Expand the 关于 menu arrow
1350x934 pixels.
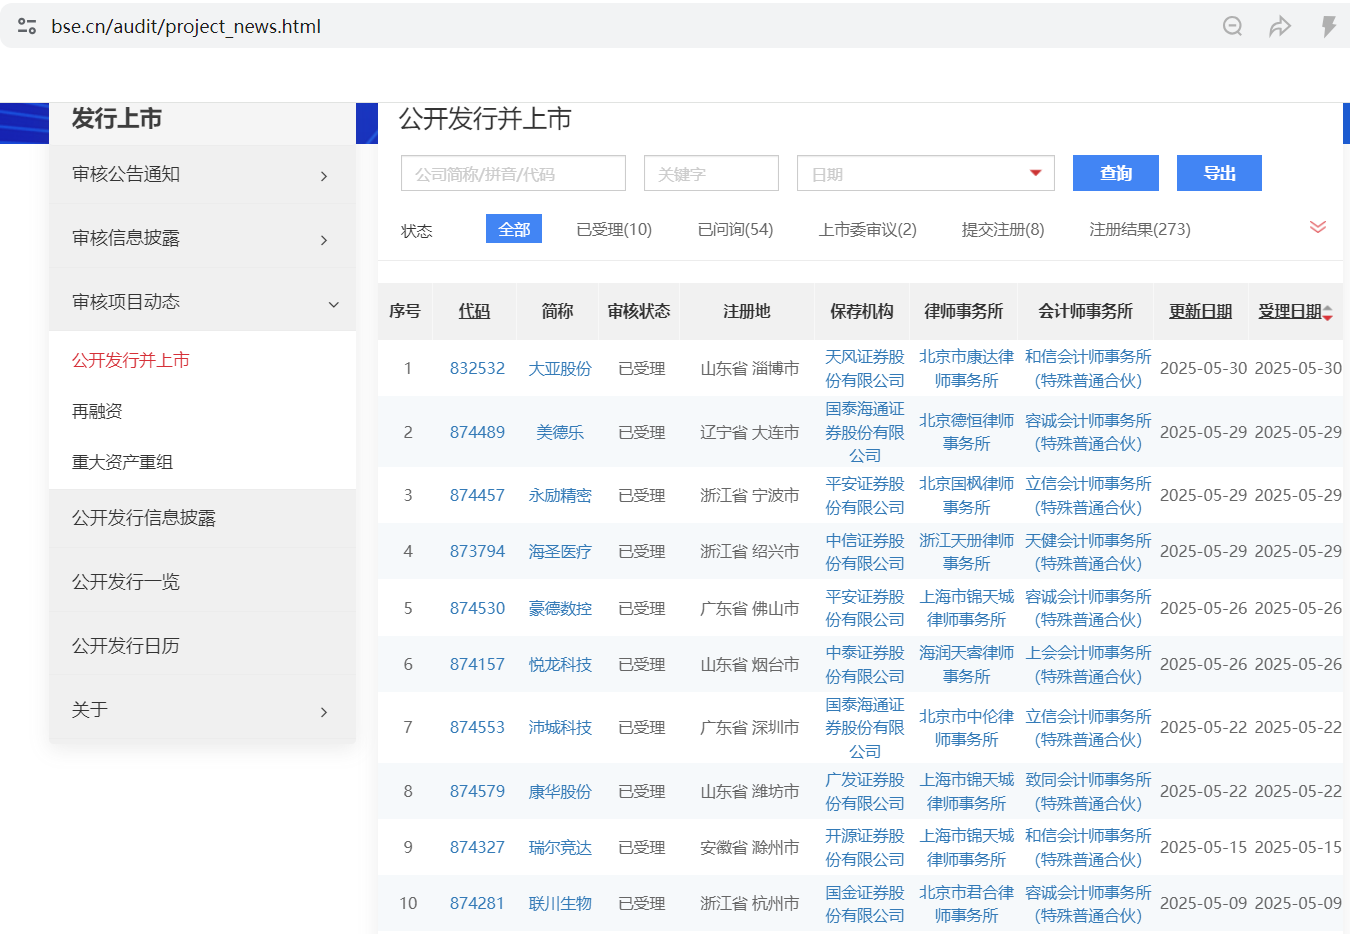coord(324,712)
